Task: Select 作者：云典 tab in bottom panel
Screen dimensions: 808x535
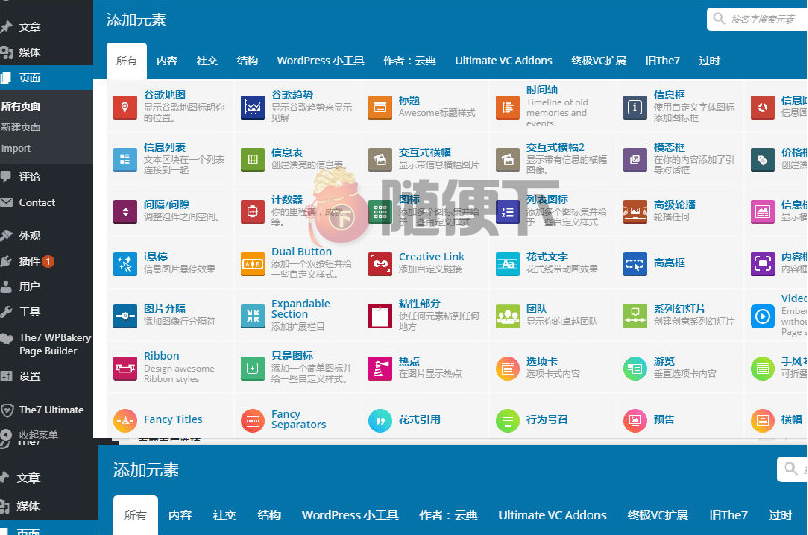Action: [448, 515]
